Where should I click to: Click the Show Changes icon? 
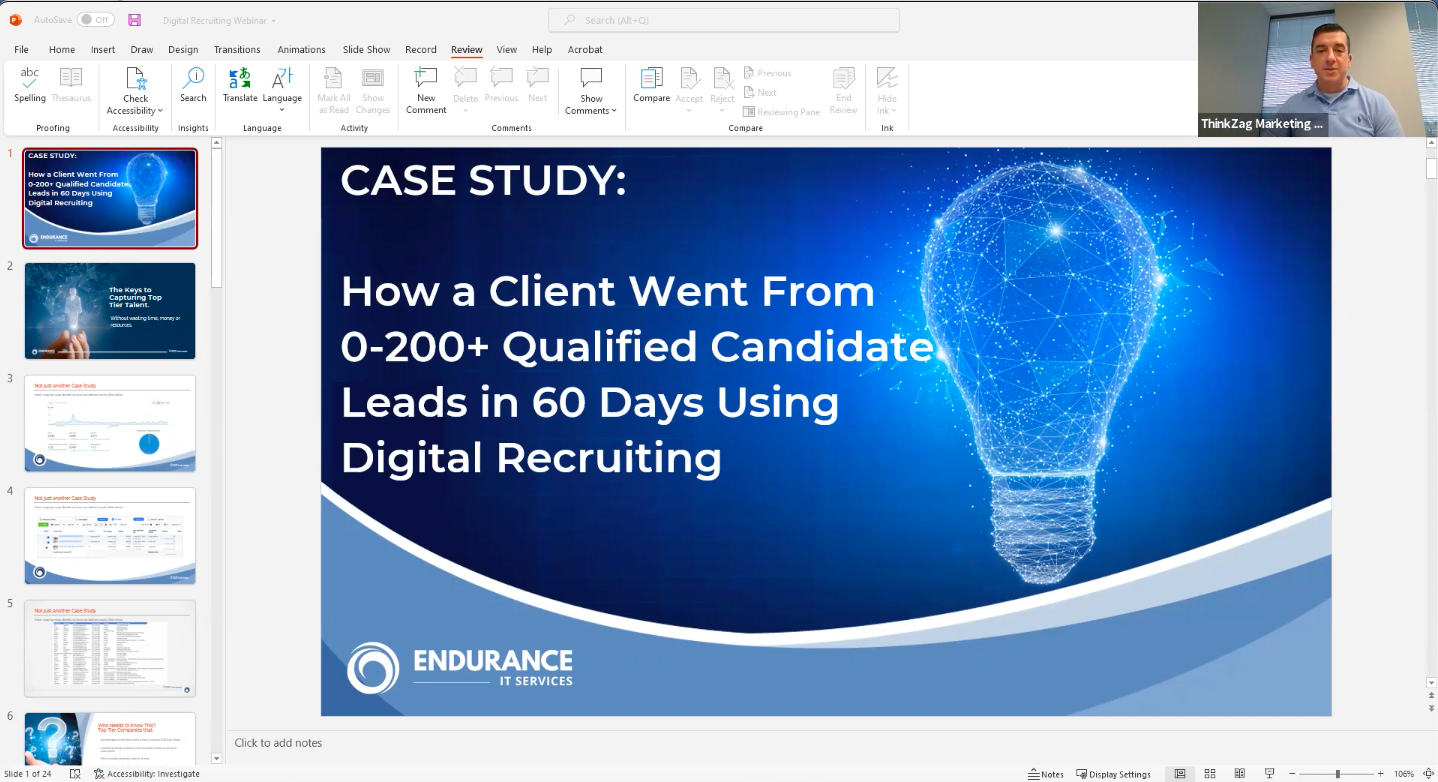(x=373, y=79)
